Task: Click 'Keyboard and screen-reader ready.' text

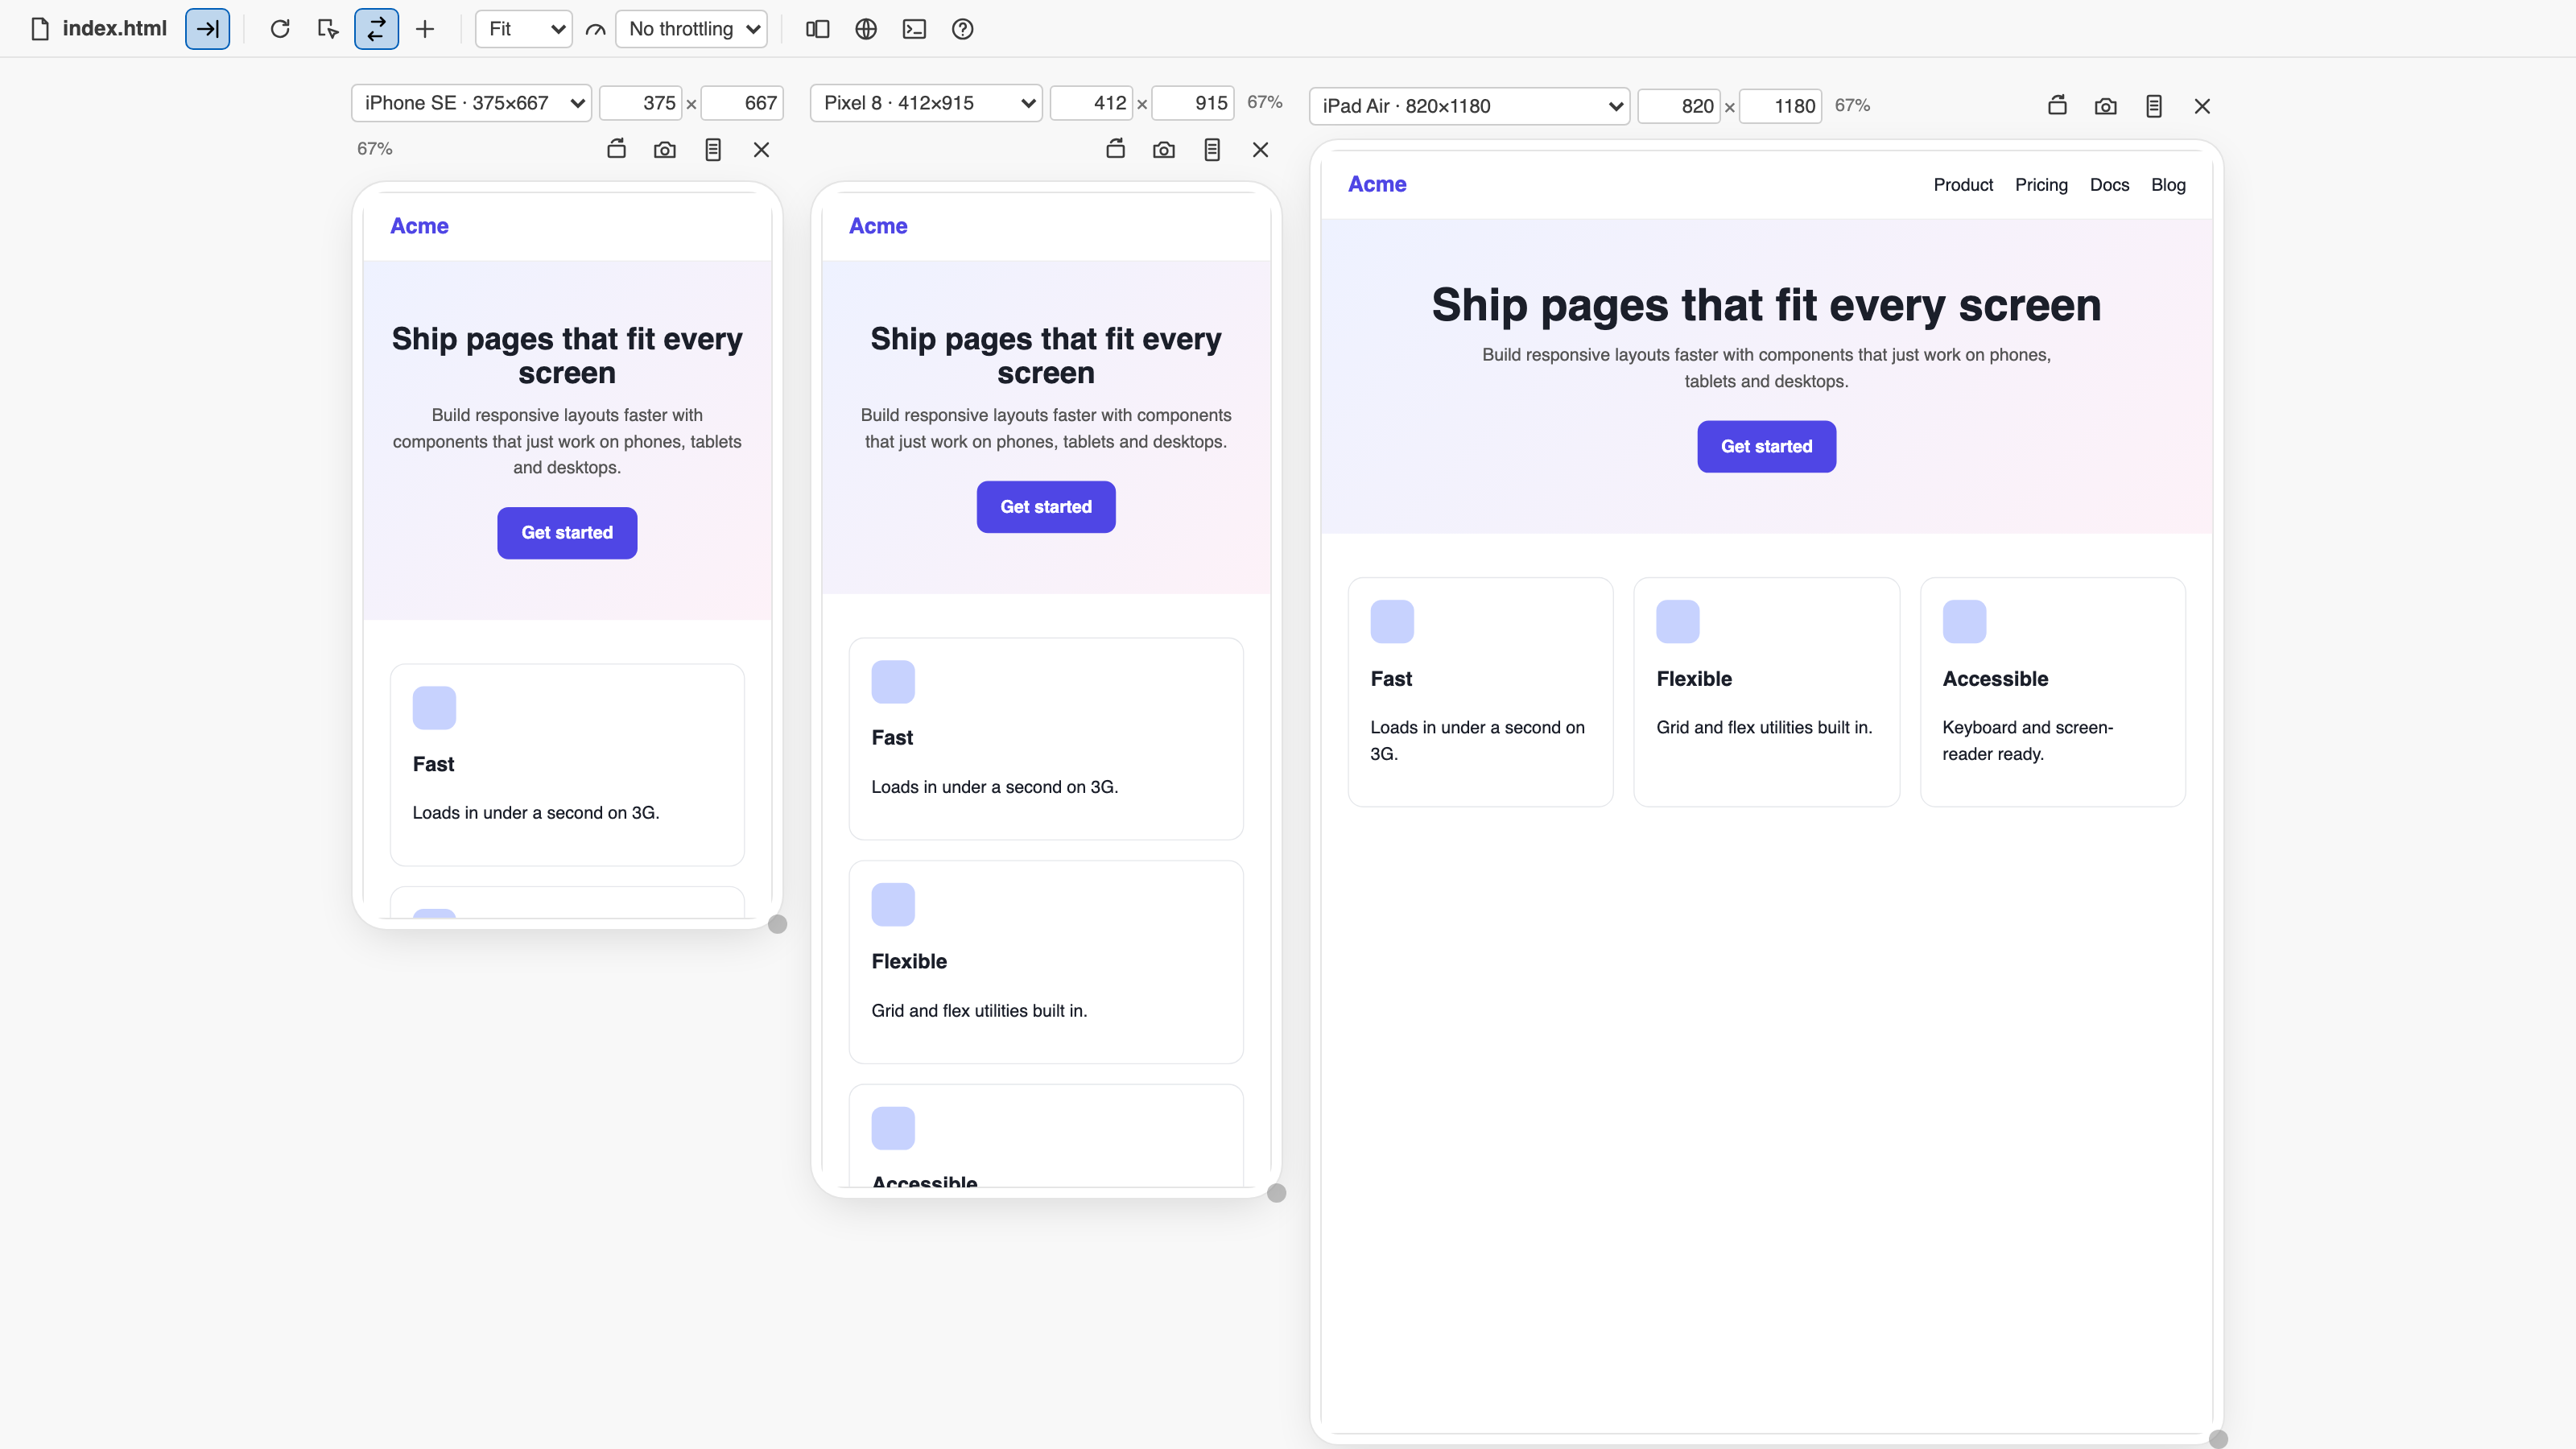Action: coord(2028,741)
